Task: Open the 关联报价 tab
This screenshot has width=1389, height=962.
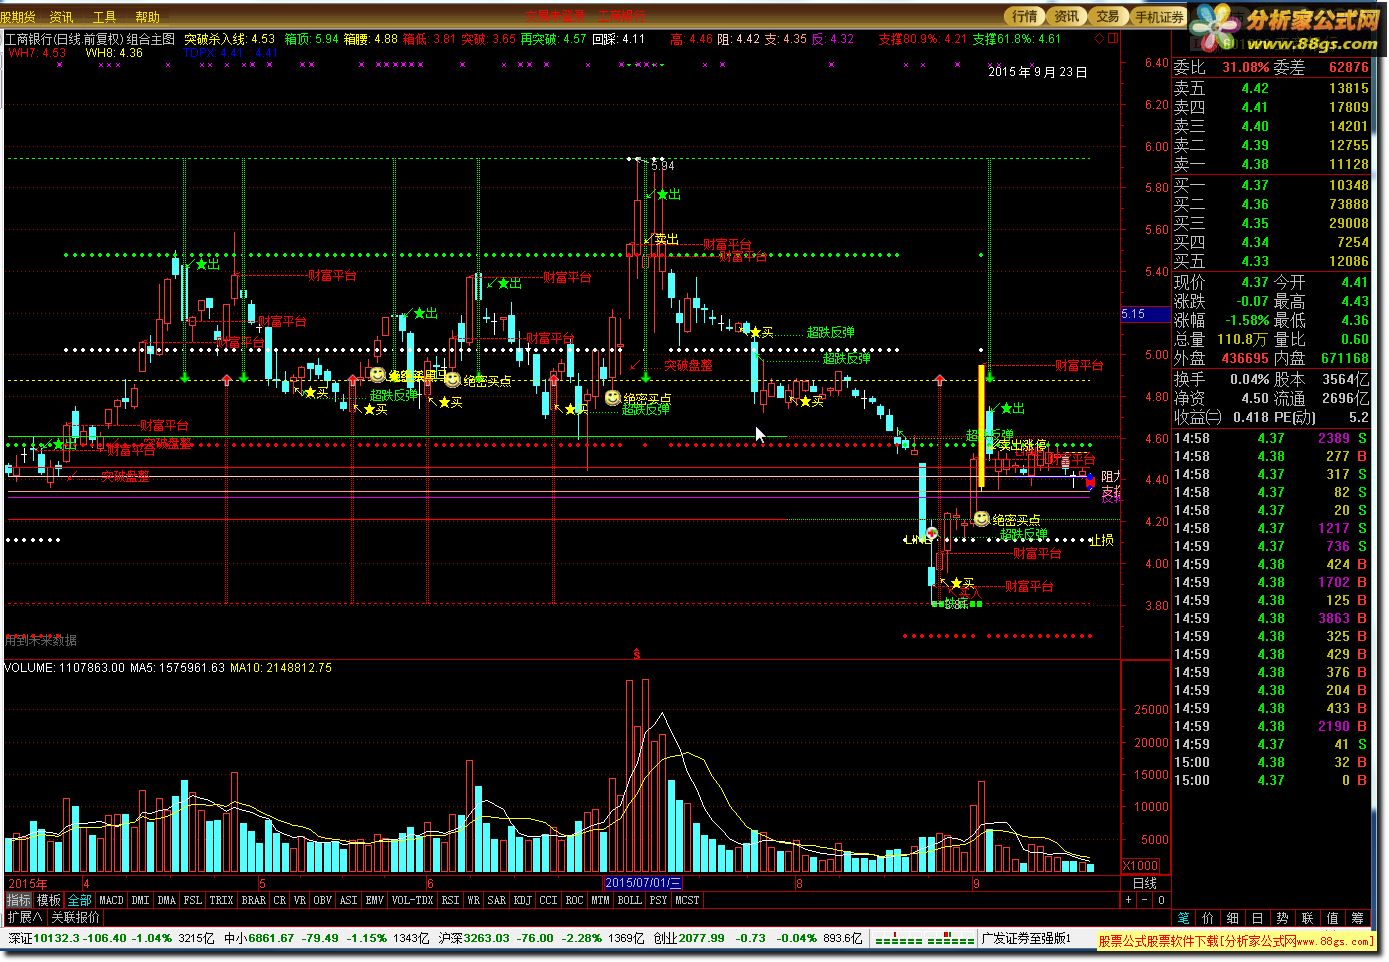Action: [x=76, y=917]
